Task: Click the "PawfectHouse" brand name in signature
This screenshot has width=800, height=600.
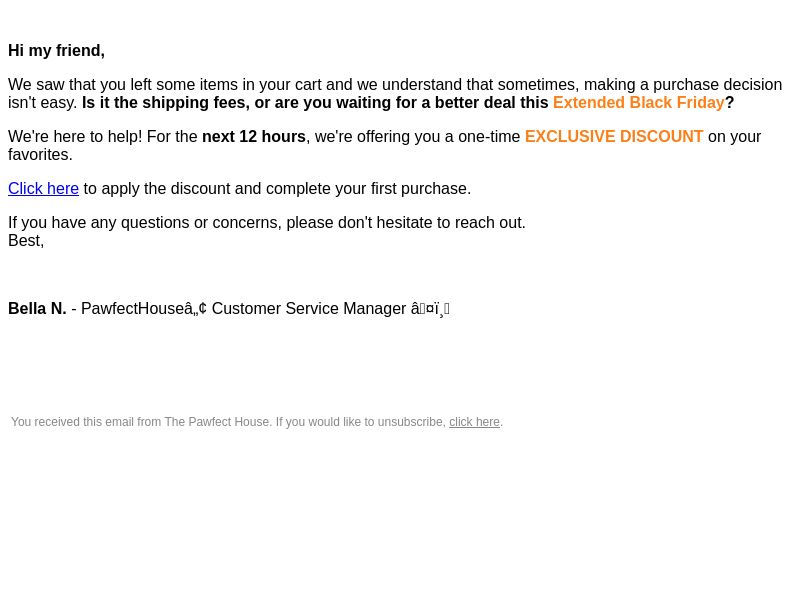Action: click(x=133, y=309)
